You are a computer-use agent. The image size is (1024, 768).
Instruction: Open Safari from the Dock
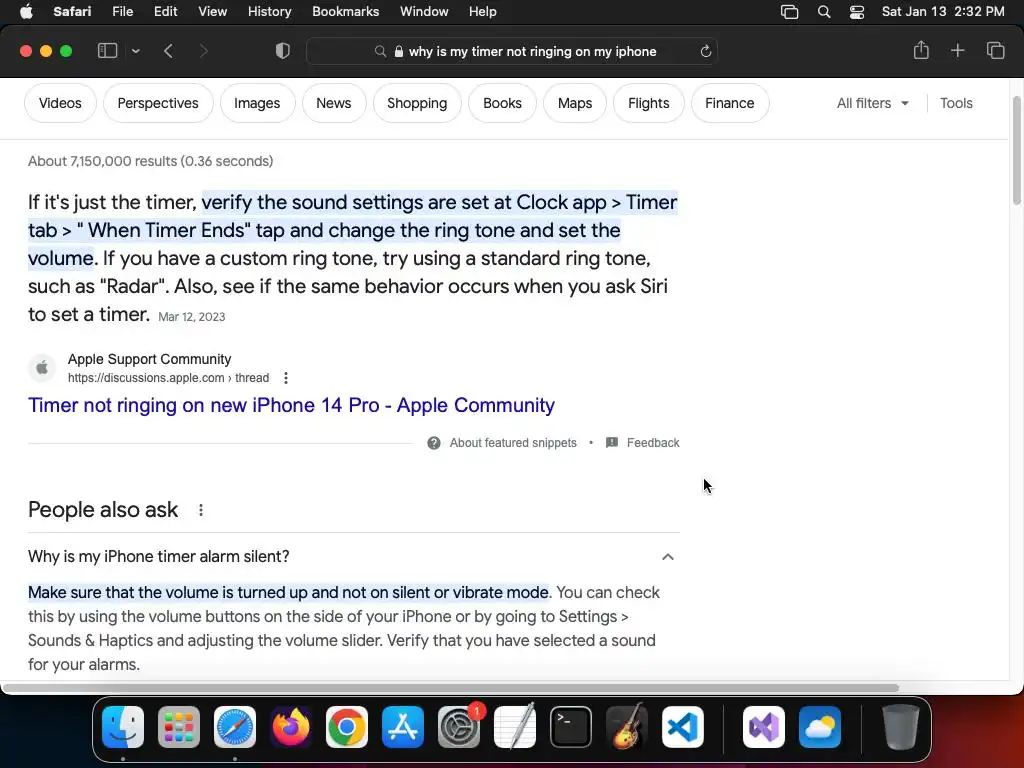point(235,727)
